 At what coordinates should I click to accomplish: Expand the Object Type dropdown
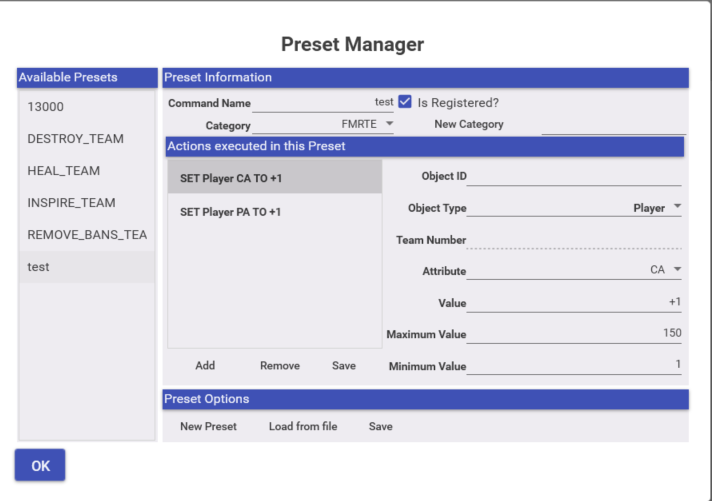tap(575, 208)
